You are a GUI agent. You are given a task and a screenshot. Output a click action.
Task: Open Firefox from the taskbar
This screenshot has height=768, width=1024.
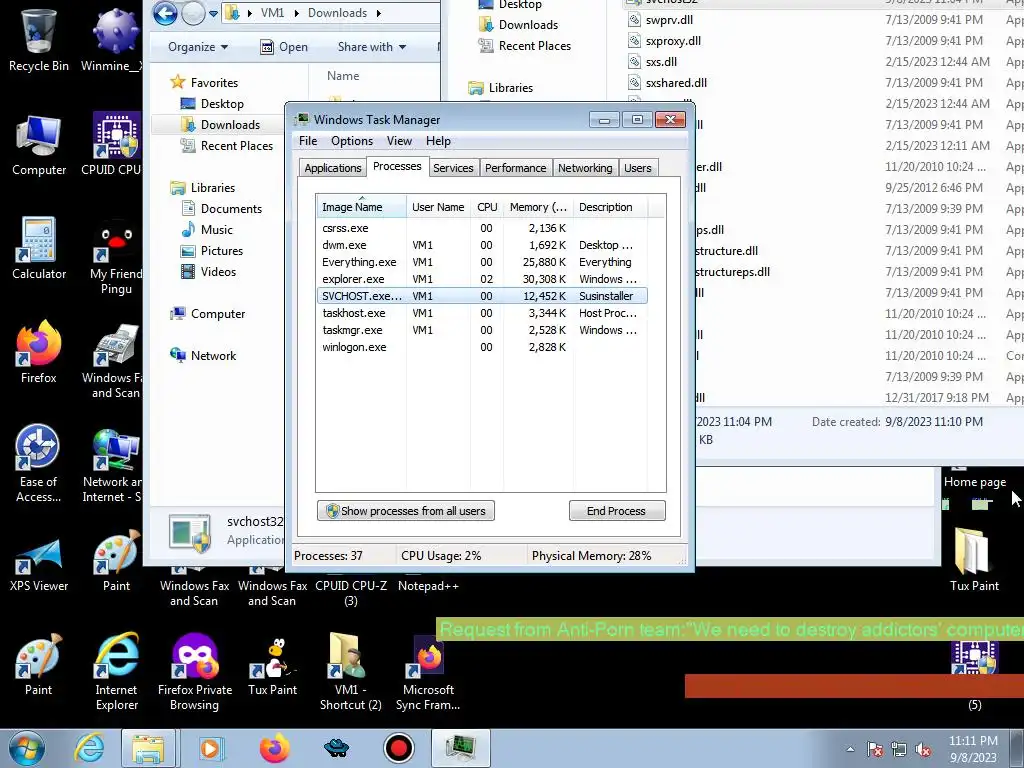(274, 748)
